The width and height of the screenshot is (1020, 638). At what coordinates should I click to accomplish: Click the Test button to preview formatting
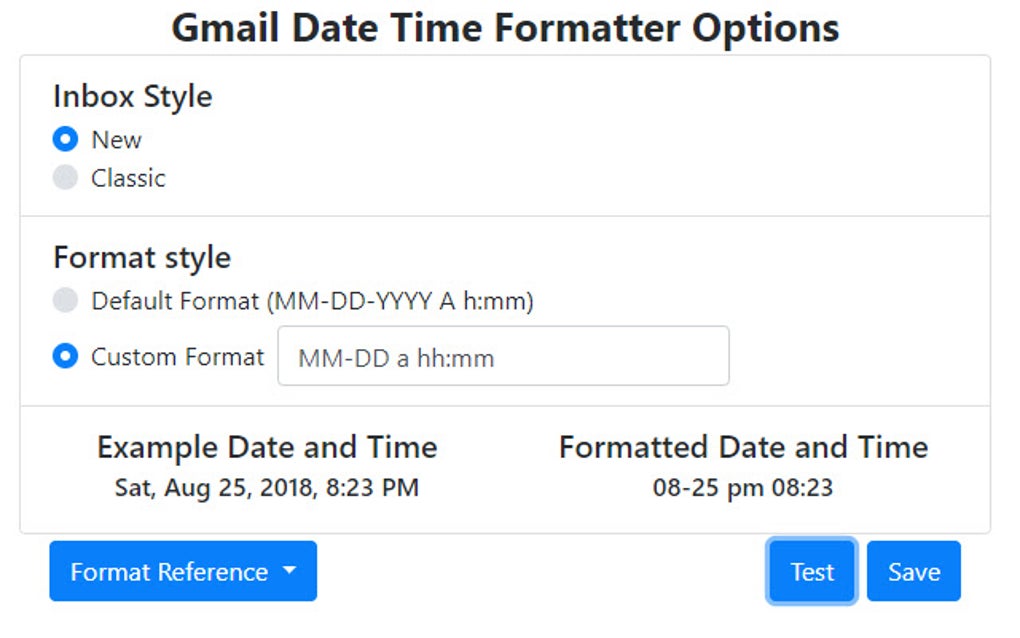[x=810, y=571]
